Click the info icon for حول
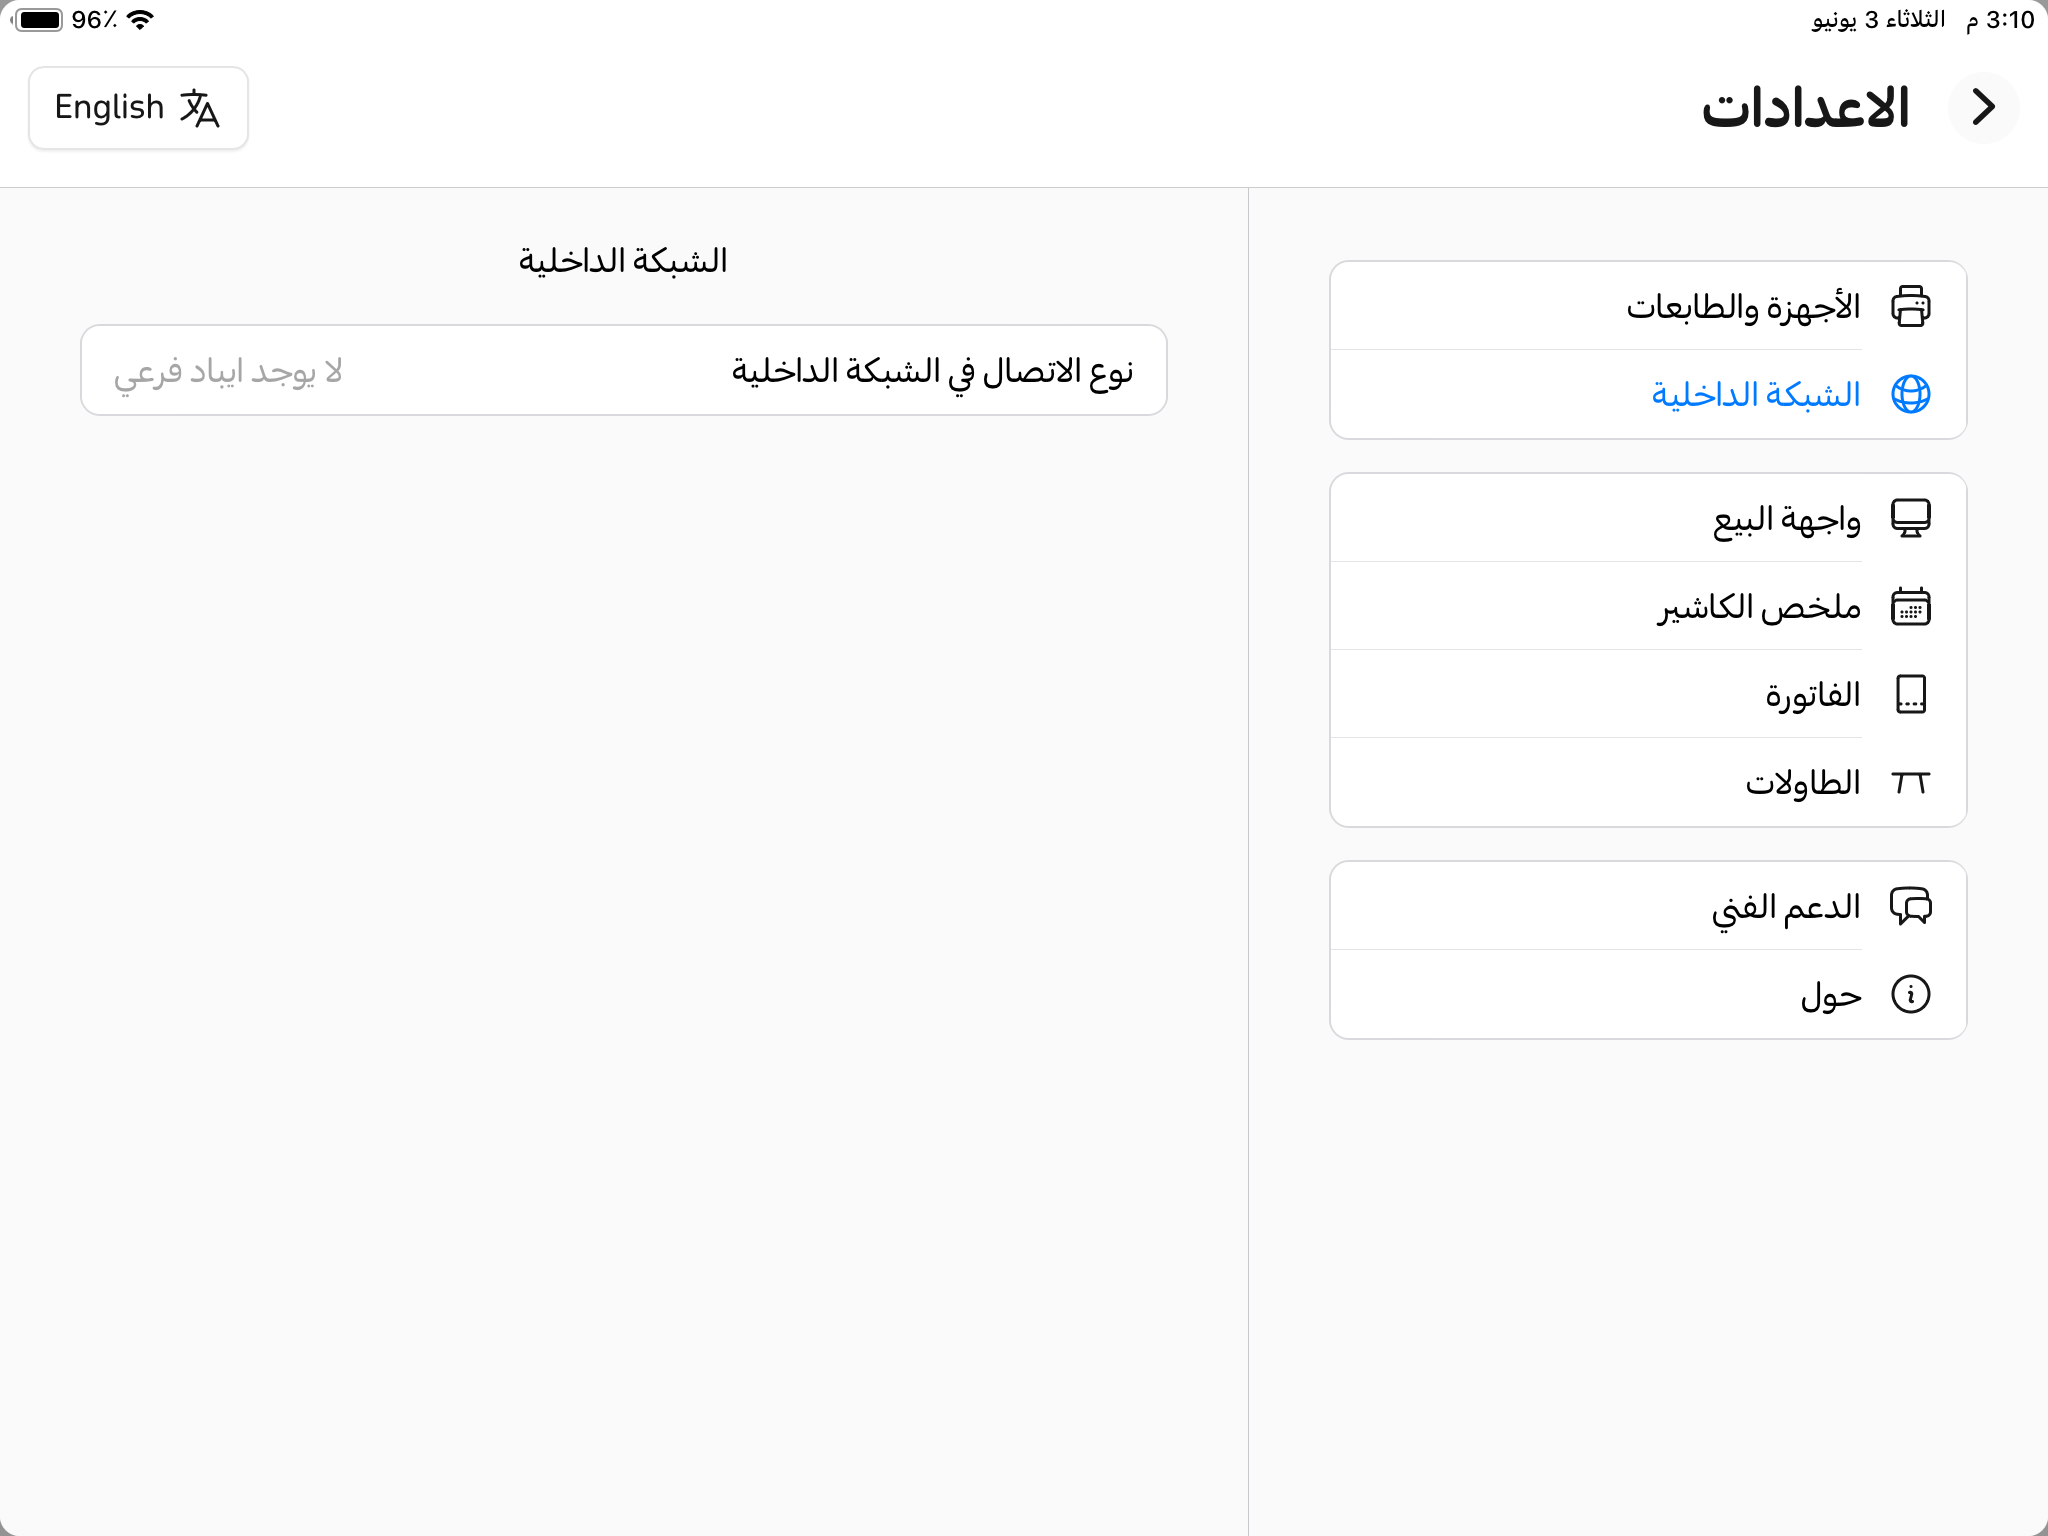2048x1536 pixels. pos(1910,994)
